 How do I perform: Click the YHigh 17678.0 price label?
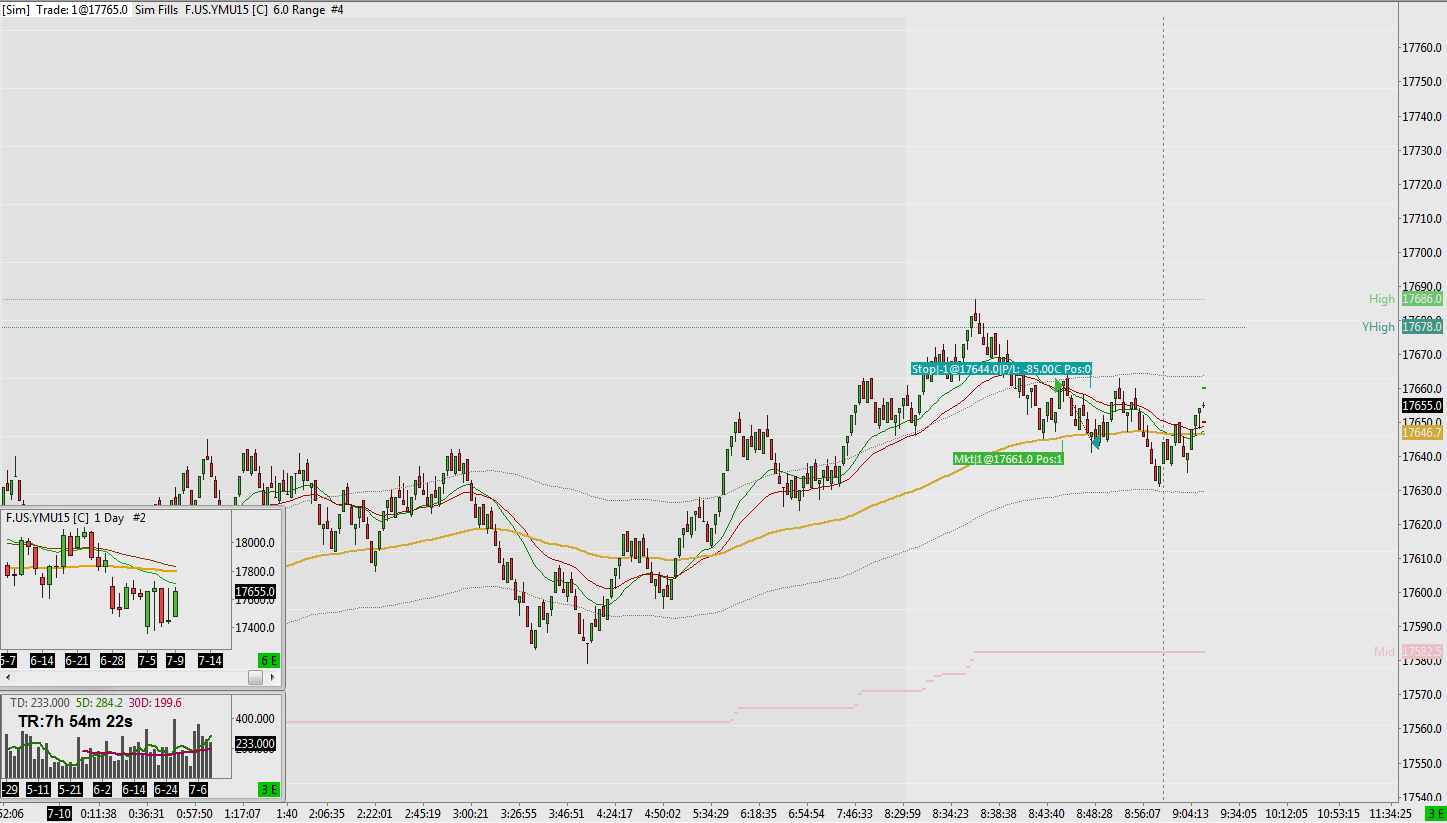[x=1421, y=327]
